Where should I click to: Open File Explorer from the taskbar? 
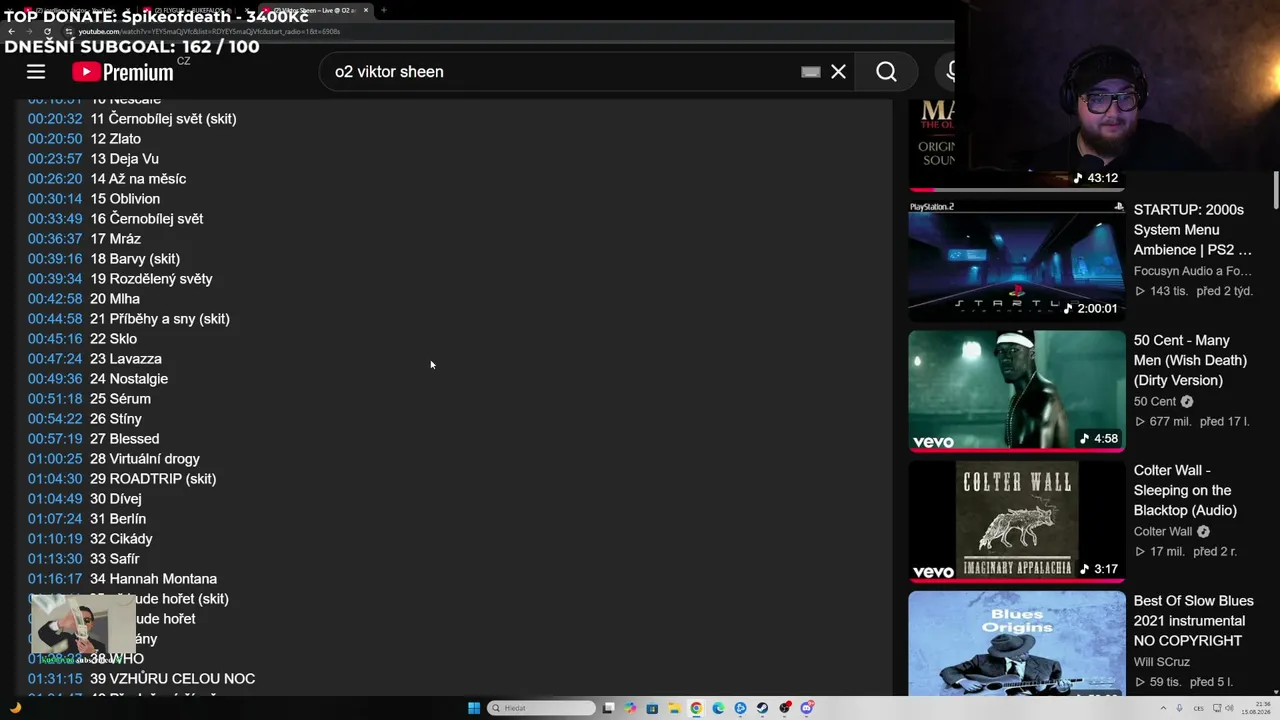[x=674, y=708]
